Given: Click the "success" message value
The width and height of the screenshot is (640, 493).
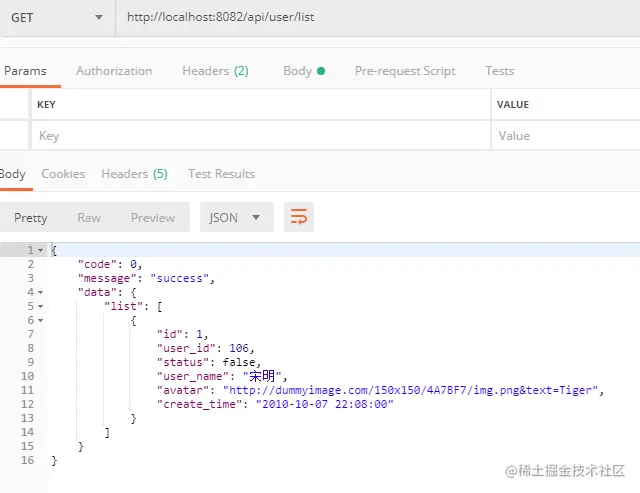Looking at the screenshot, I should coord(180,278).
